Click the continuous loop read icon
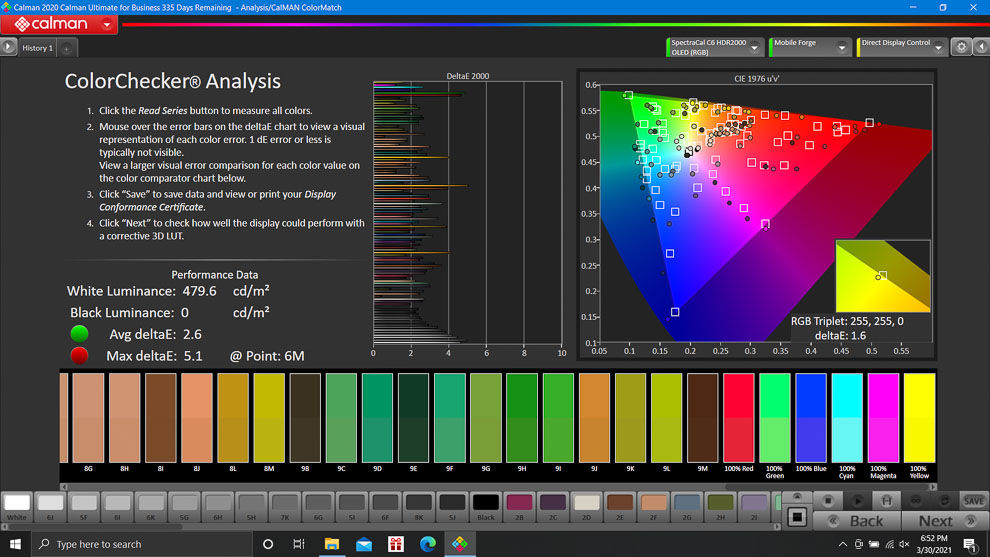 [915, 501]
